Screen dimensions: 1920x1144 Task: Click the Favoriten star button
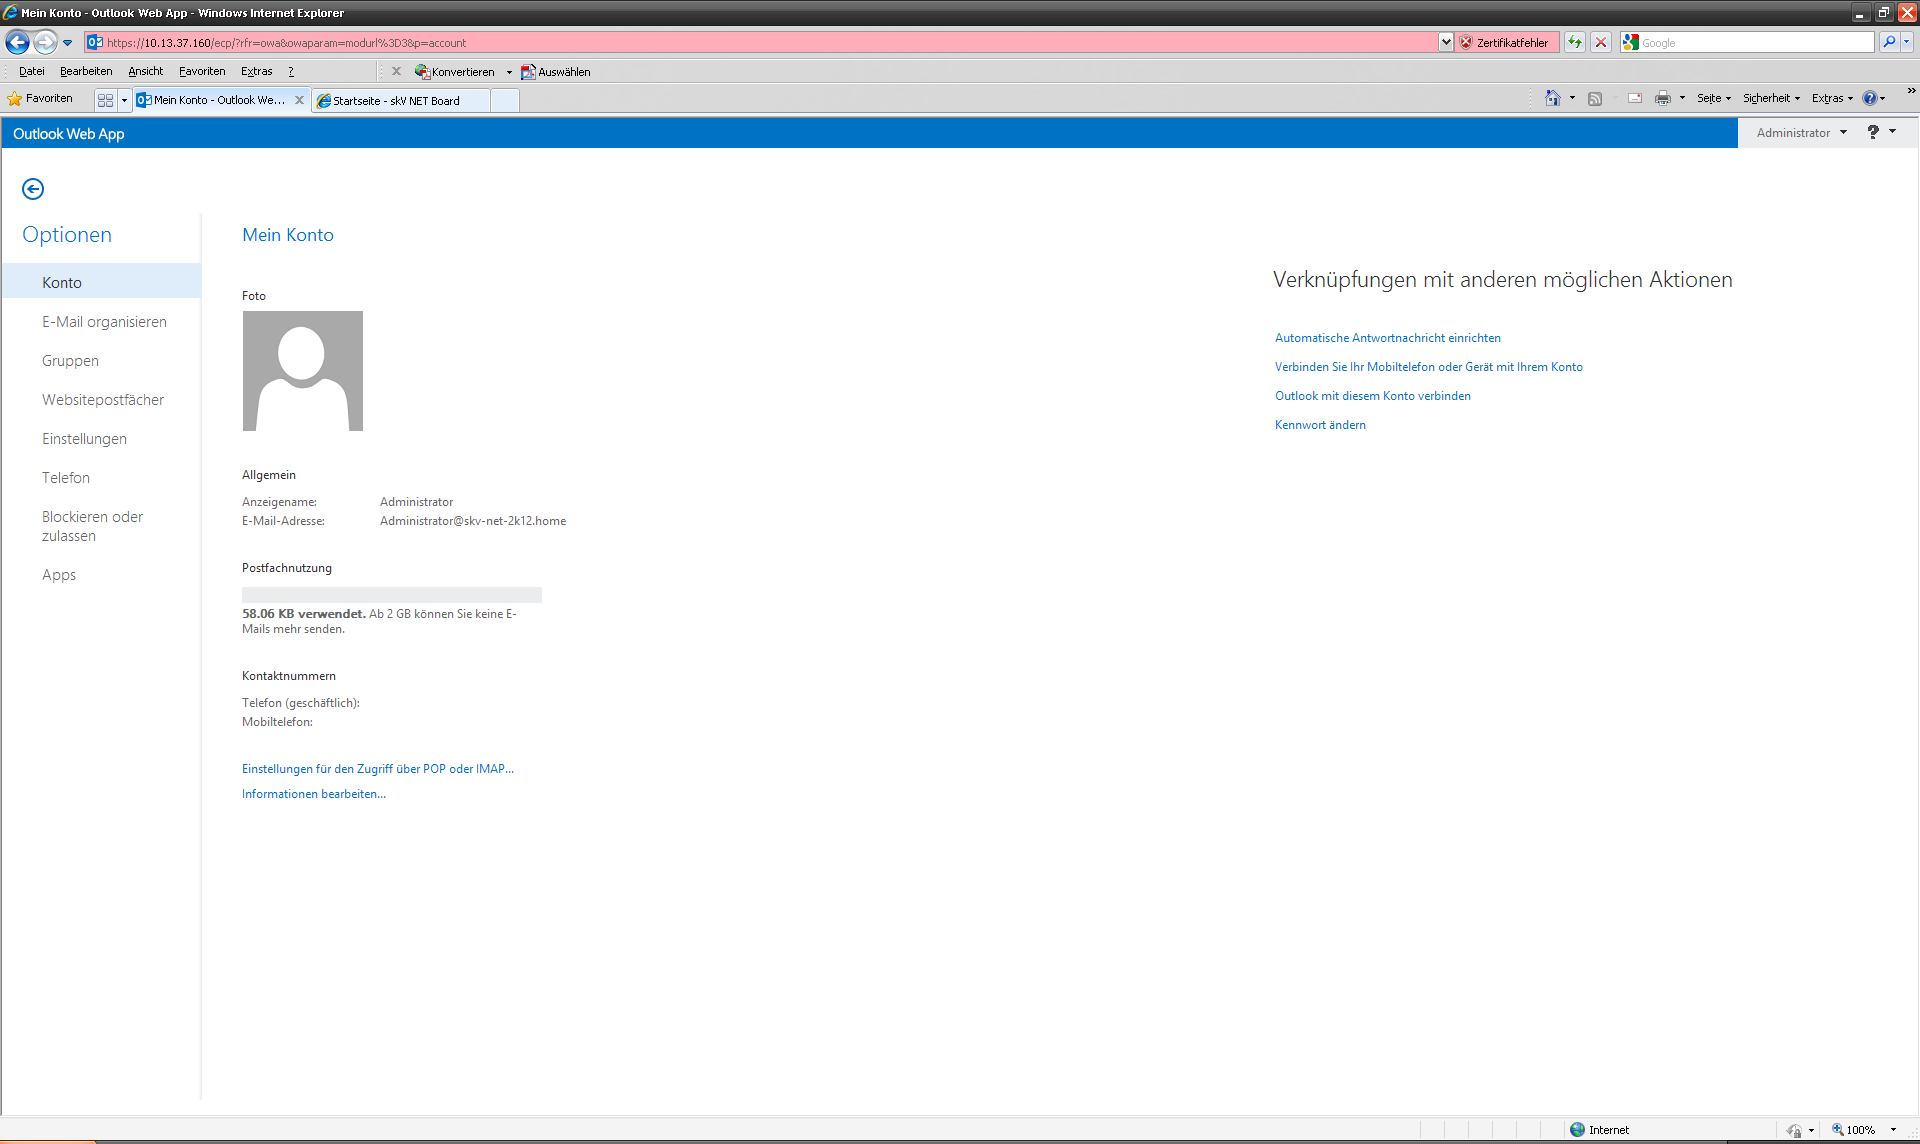41,98
